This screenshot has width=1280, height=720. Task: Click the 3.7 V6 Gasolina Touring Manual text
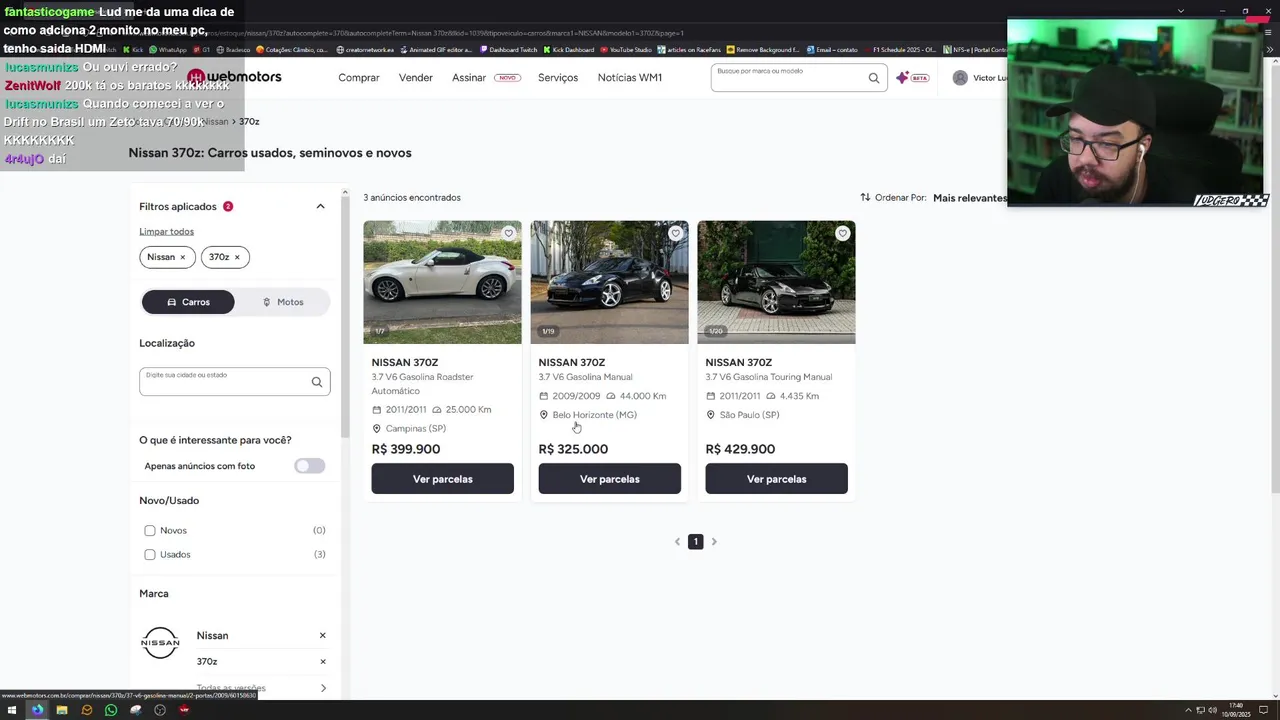point(769,377)
